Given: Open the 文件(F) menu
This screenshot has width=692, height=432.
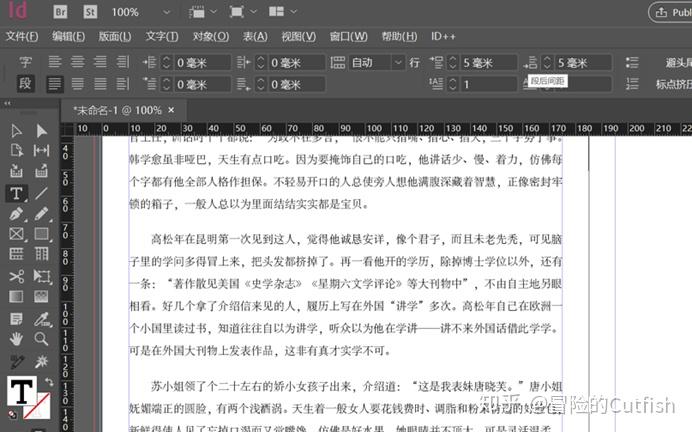Looking at the screenshot, I should [22, 36].
